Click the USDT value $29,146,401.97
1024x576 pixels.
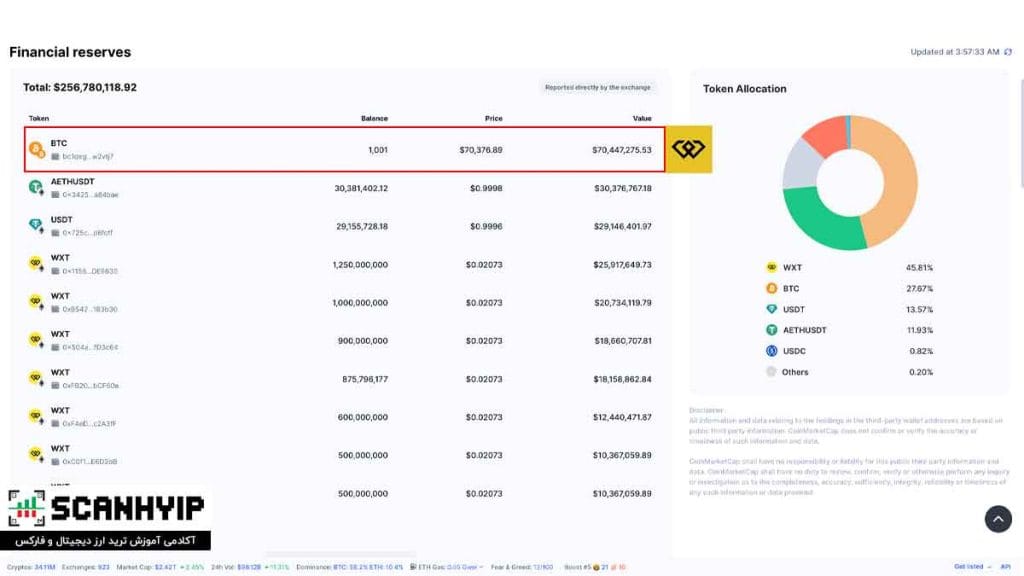pos(622,226)
